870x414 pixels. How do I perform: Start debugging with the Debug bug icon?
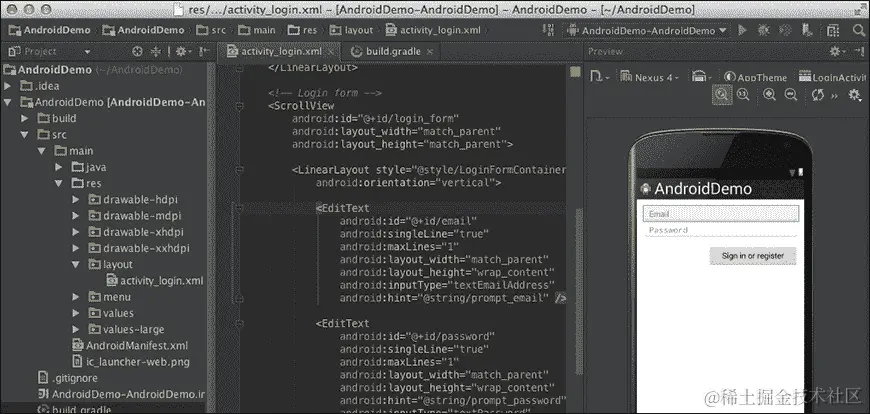(764, 31)
